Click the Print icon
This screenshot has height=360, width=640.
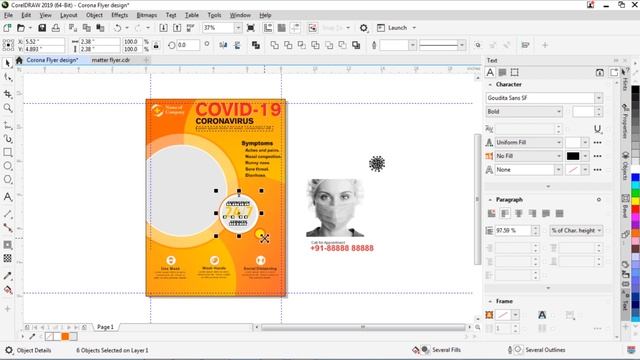pos(56,28)
